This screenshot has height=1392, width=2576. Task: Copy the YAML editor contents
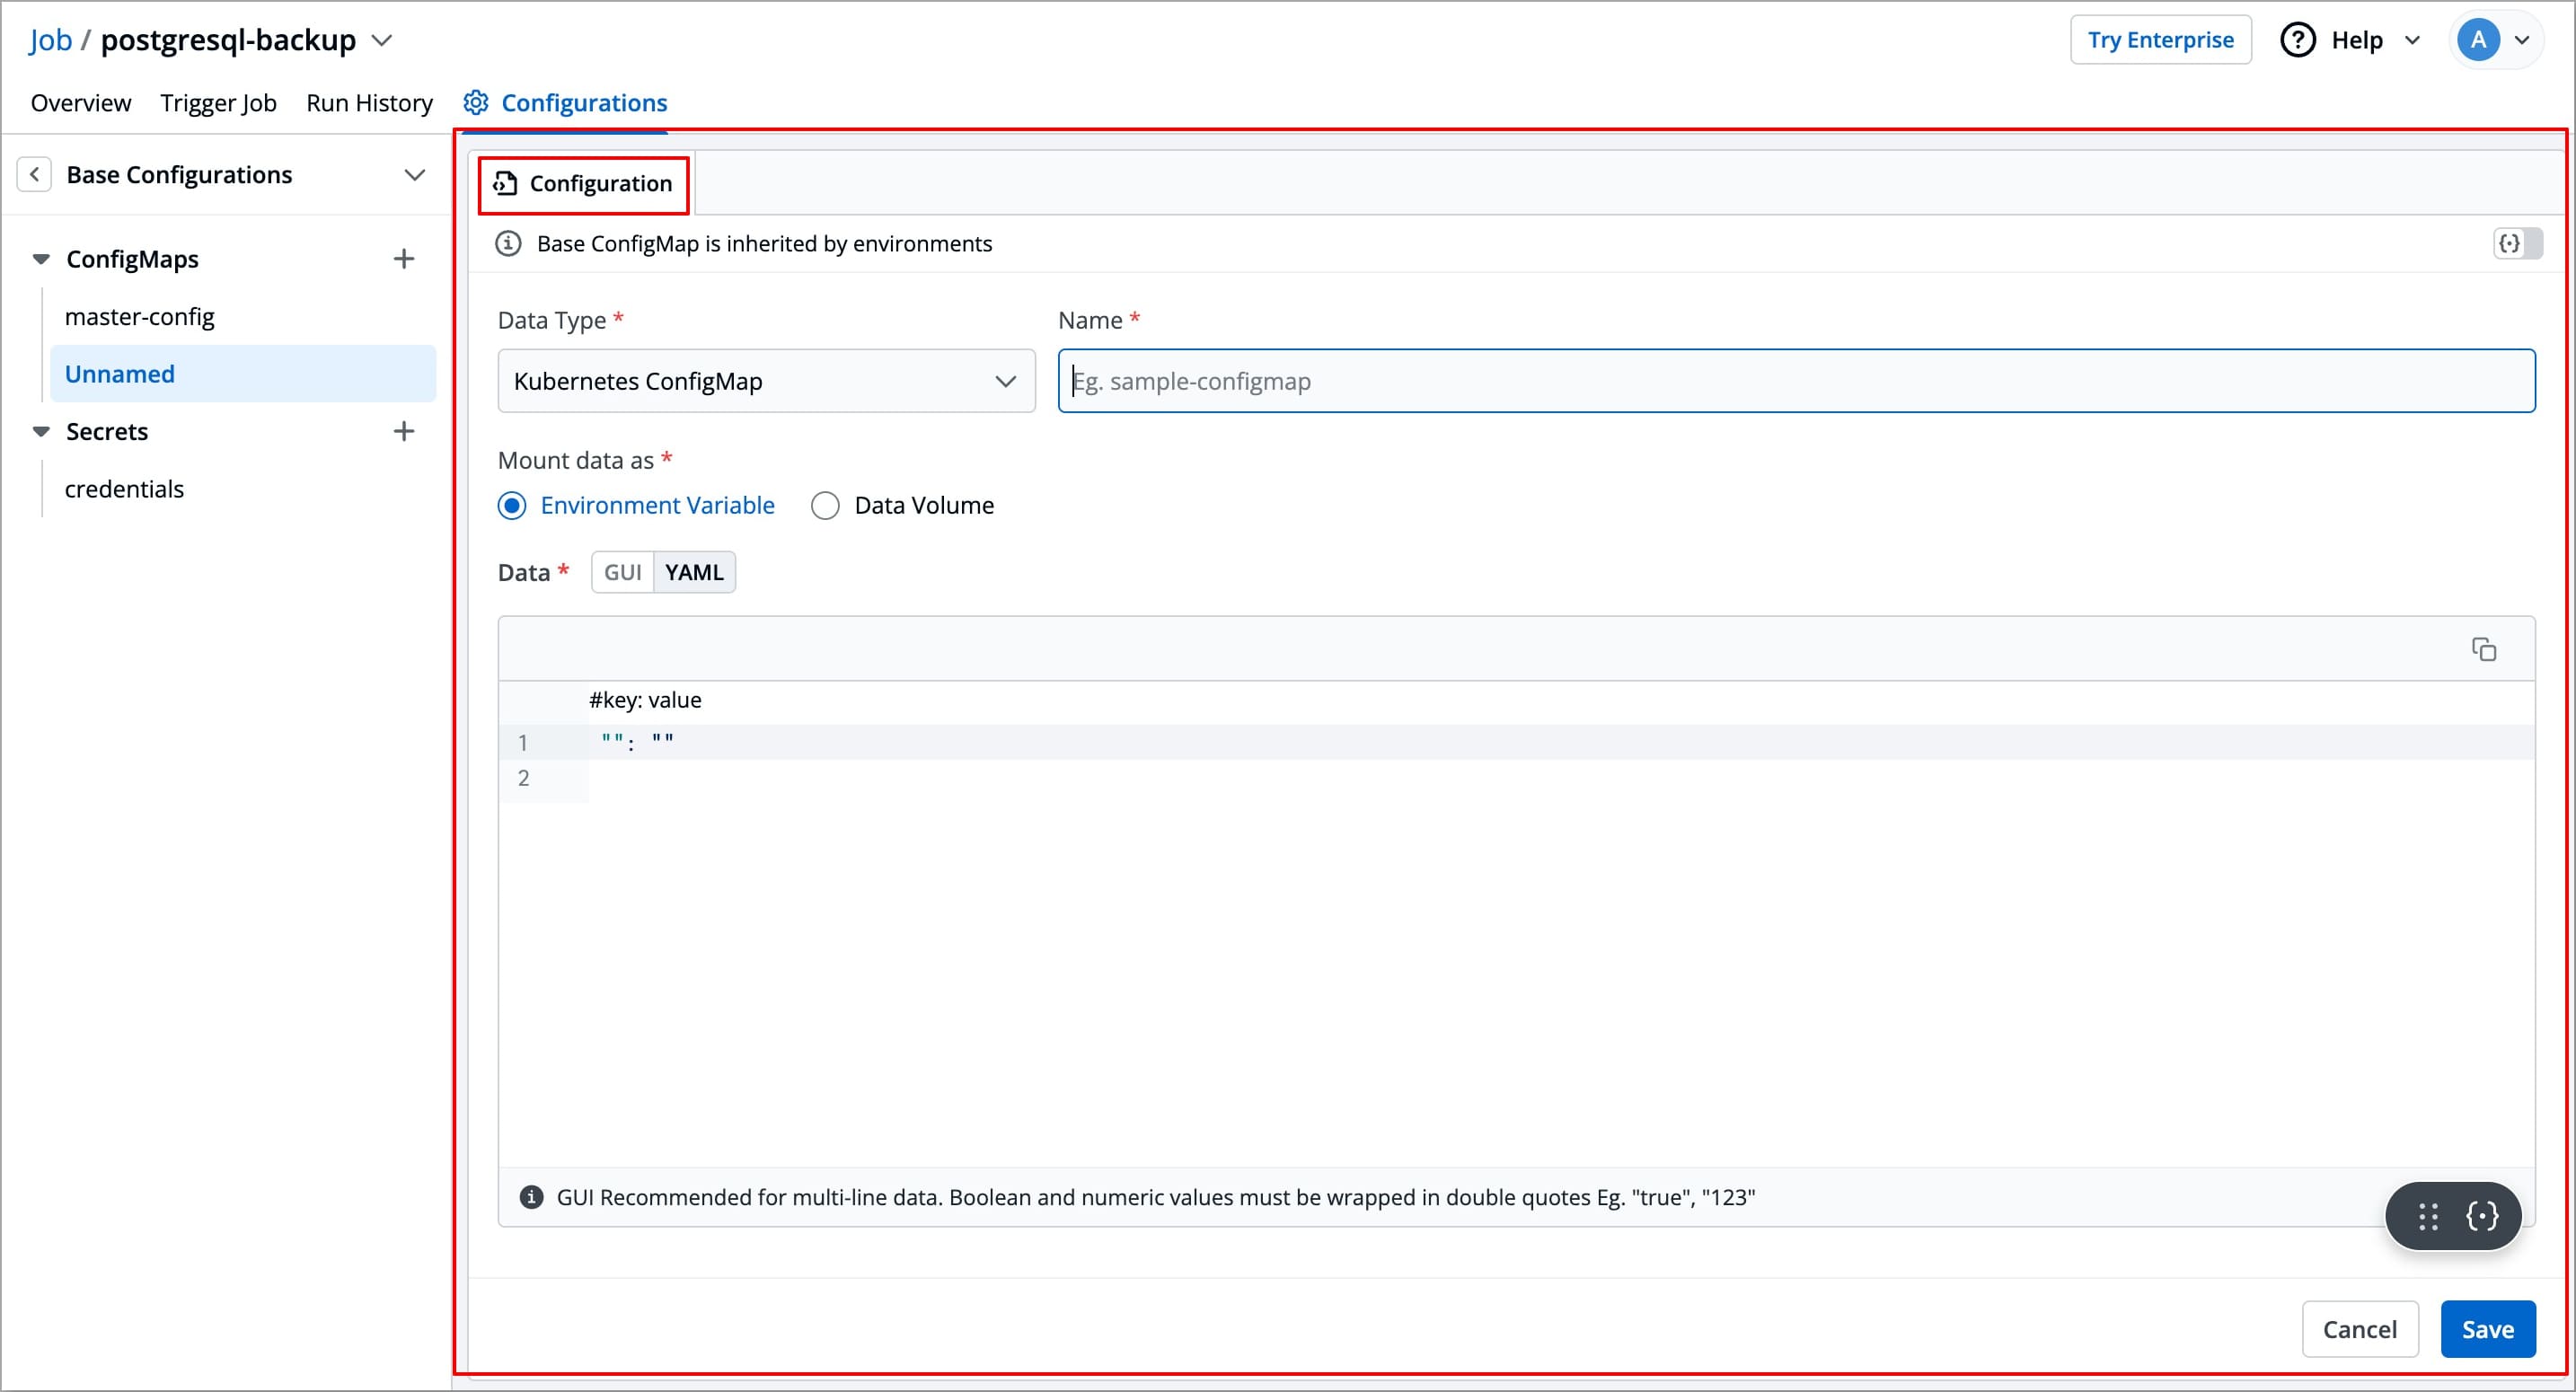pos(2485,649)
